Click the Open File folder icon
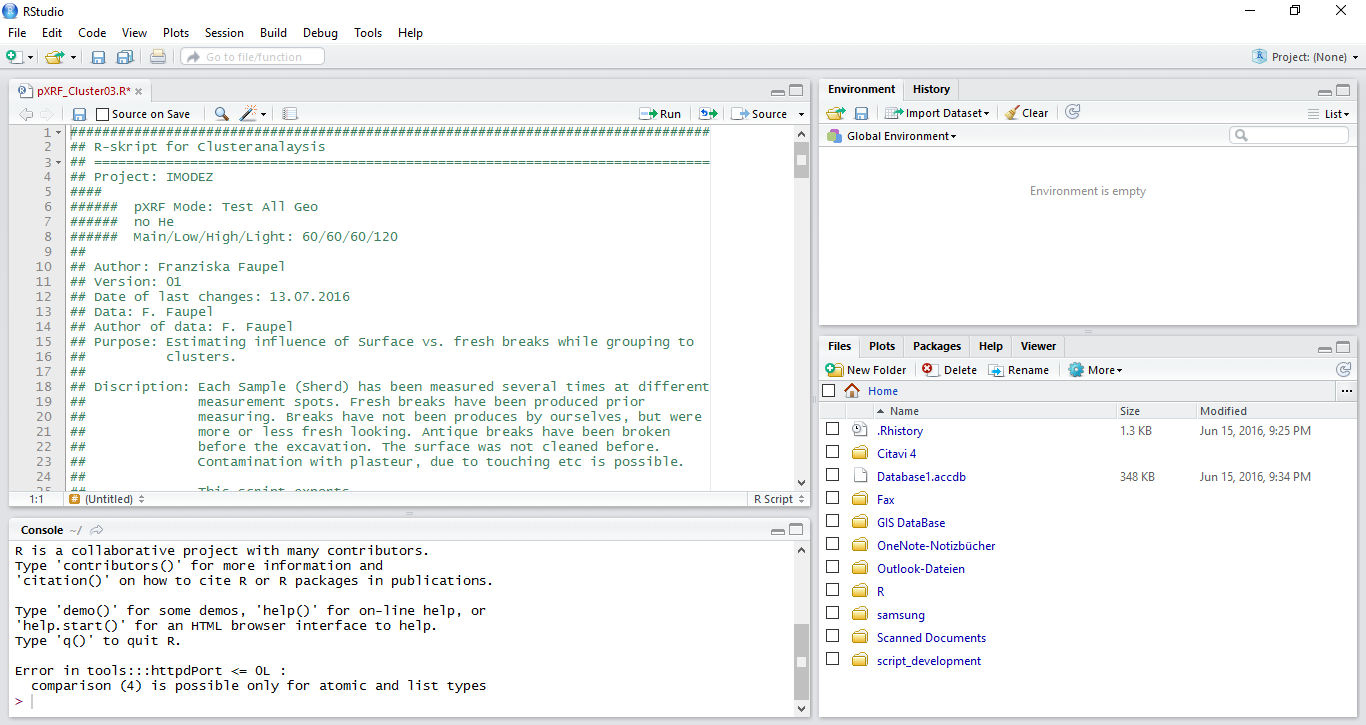Screen dimensions: 1366x725 [53, 57]
